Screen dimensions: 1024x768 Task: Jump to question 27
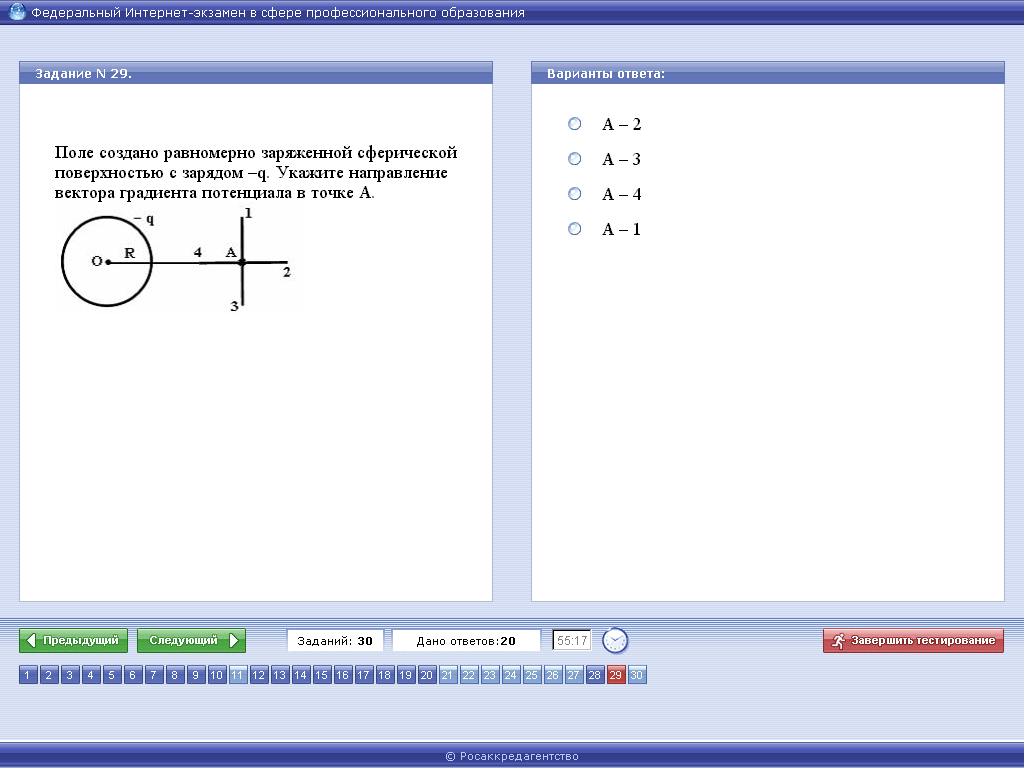coord(573,675)
